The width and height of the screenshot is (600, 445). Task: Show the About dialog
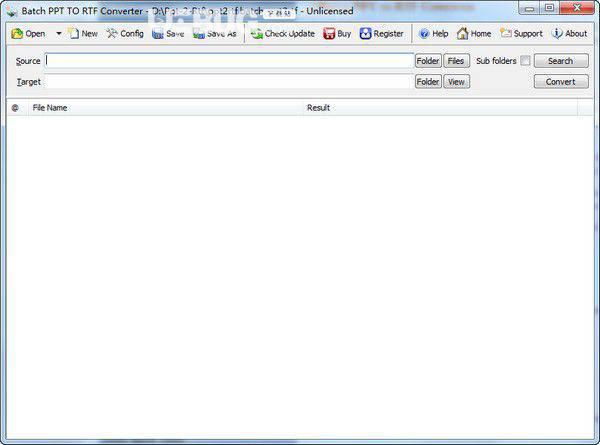click(570, 34)
